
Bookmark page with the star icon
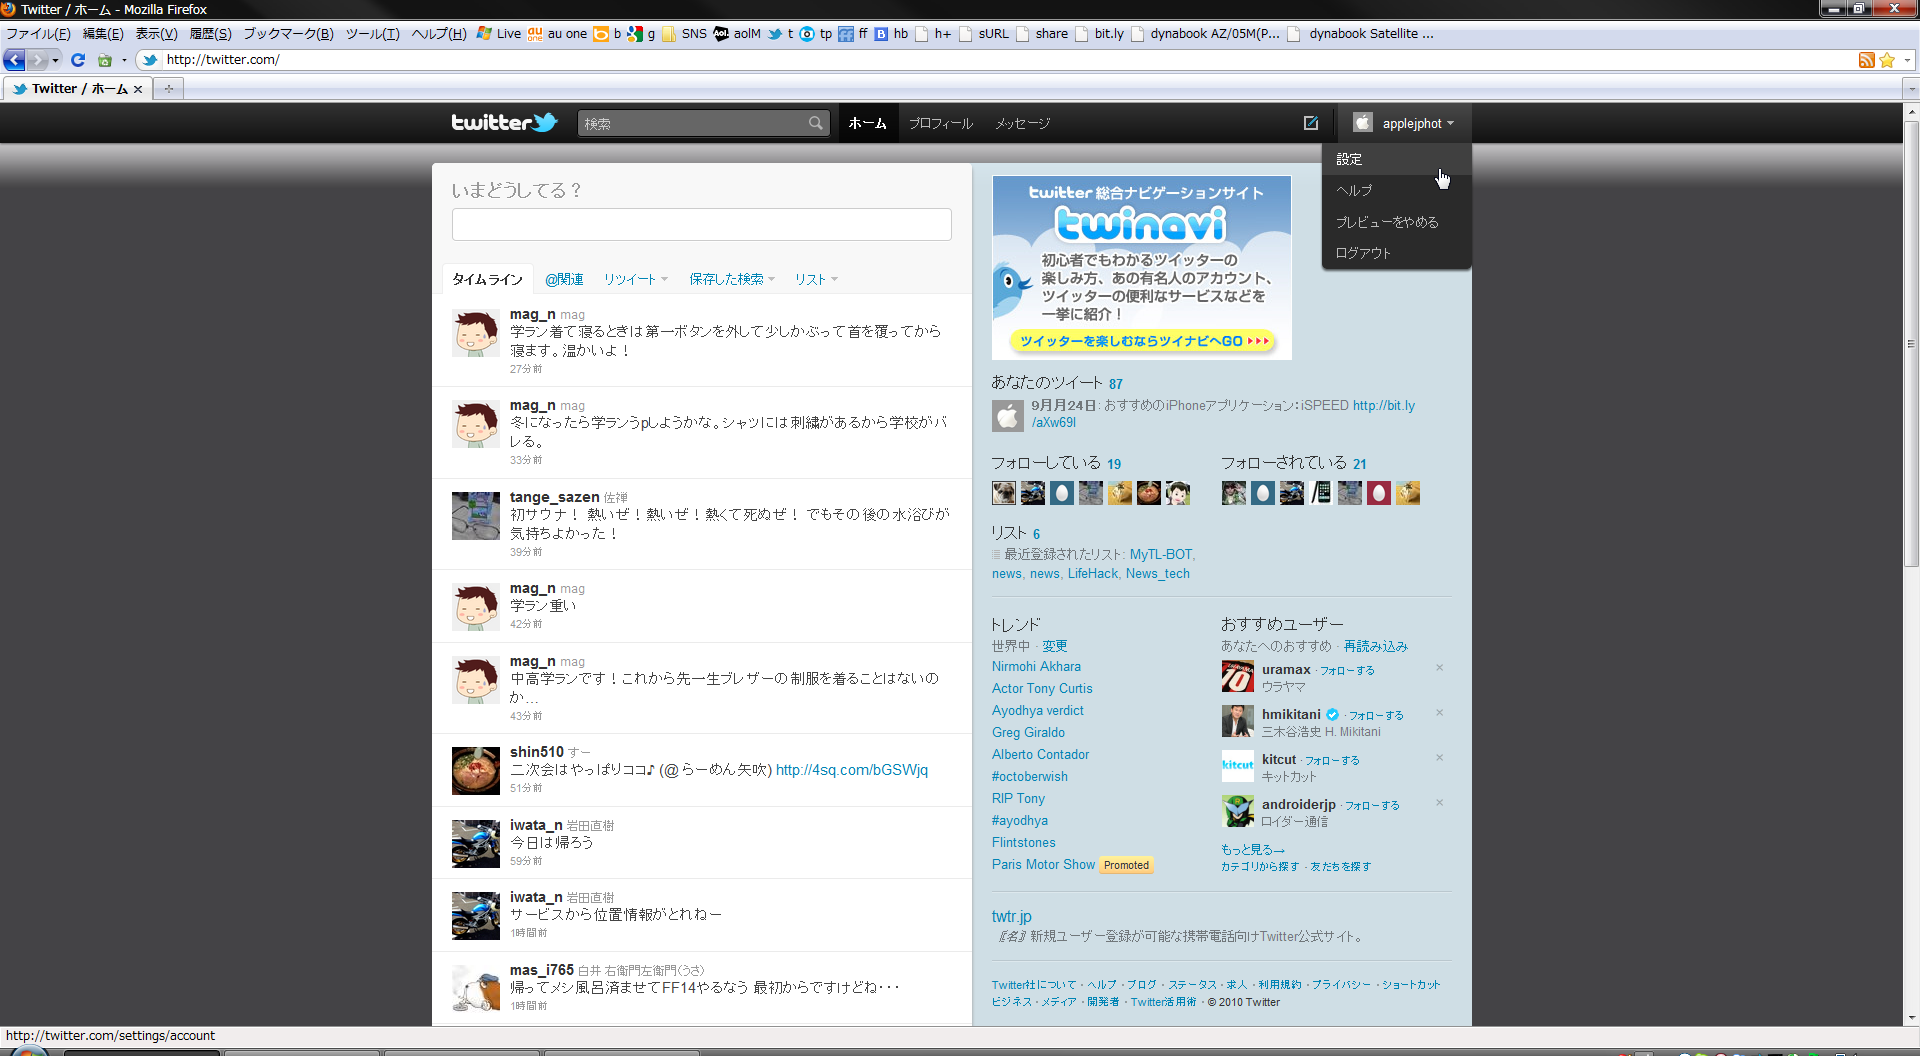tap(1887, 60)
